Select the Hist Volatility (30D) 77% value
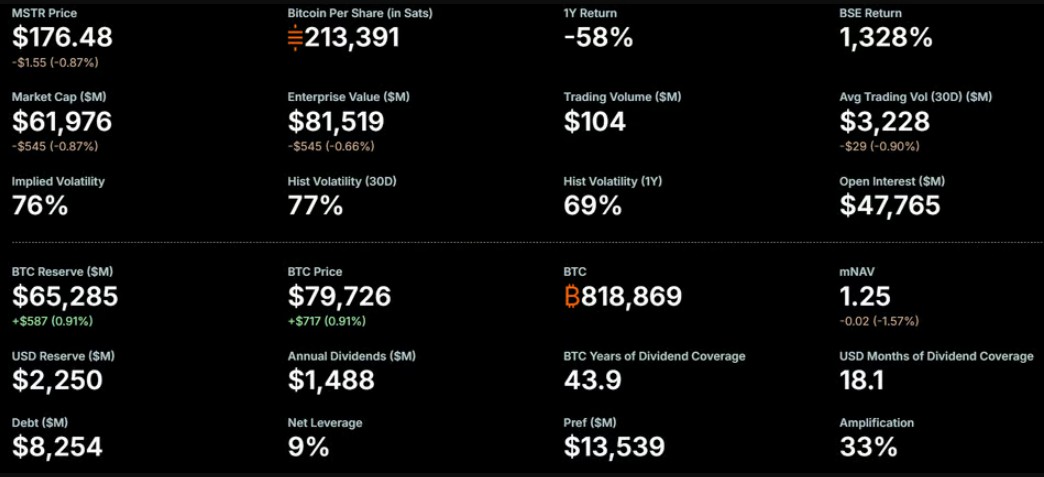The image size is (1044, 477). click(316, 205)
